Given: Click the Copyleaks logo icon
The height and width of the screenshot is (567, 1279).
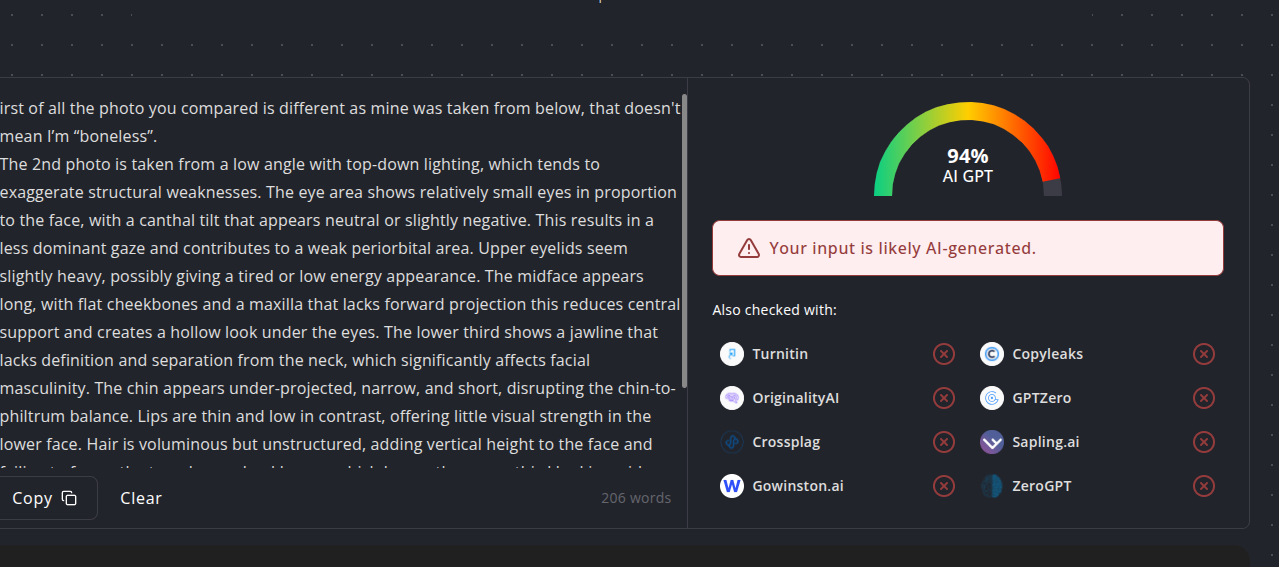Looking at the screenshot, I should click(992, 354).
